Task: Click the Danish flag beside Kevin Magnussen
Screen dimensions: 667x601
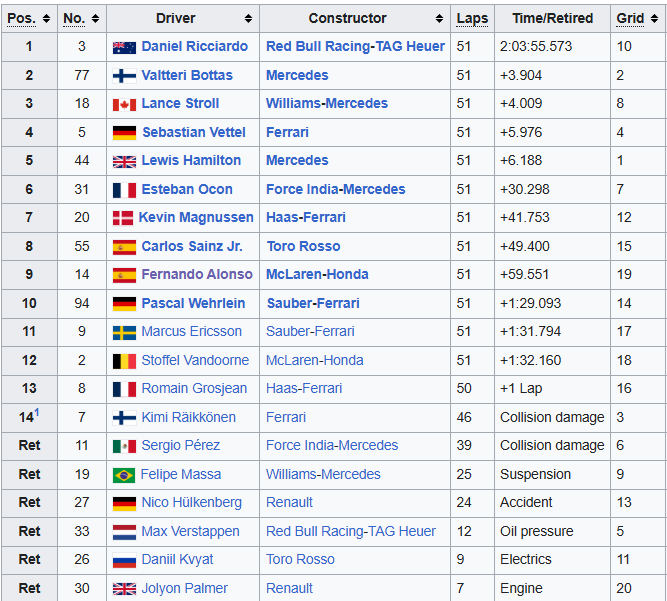Action: pos(123,218)
